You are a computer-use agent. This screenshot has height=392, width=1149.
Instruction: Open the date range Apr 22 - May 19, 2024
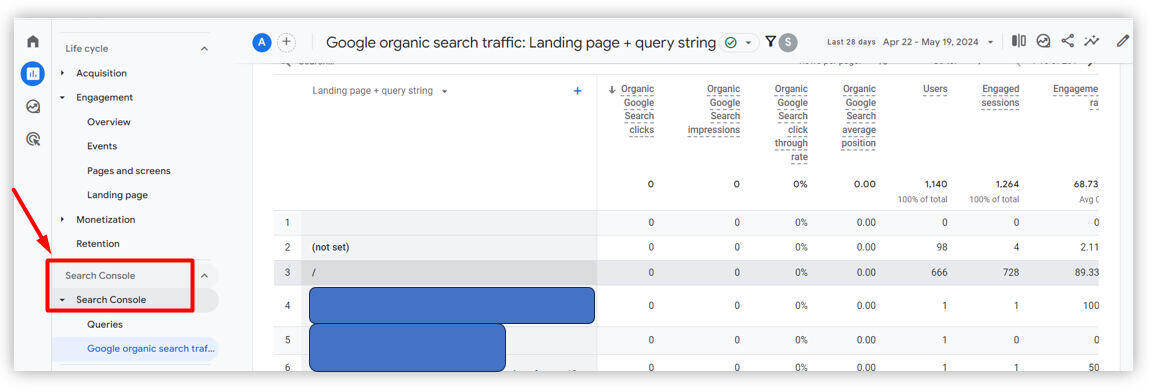[938, 42]
